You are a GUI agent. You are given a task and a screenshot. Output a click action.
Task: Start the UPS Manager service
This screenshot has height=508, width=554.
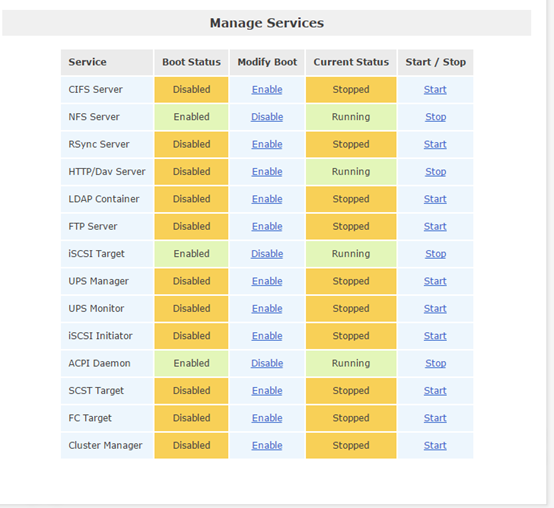(x=435, y=281)
